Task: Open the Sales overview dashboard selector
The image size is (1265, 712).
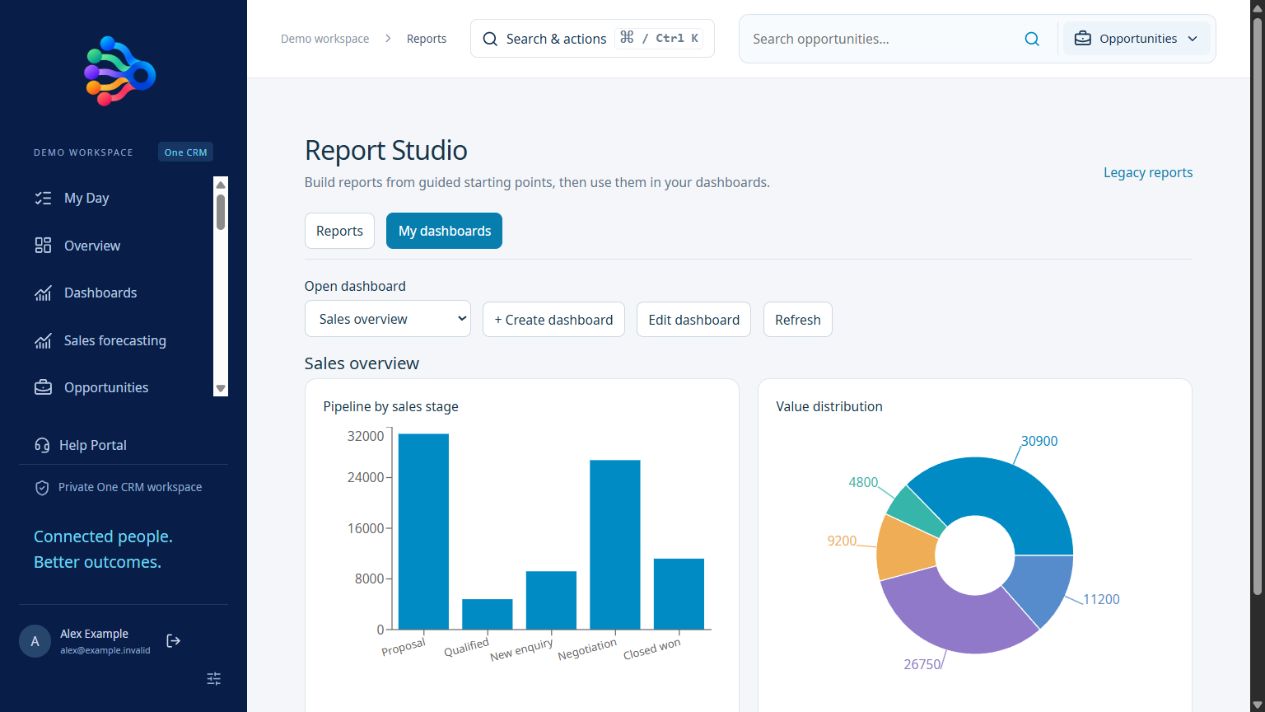Action: pyautogui.click(x=387, y=319)
